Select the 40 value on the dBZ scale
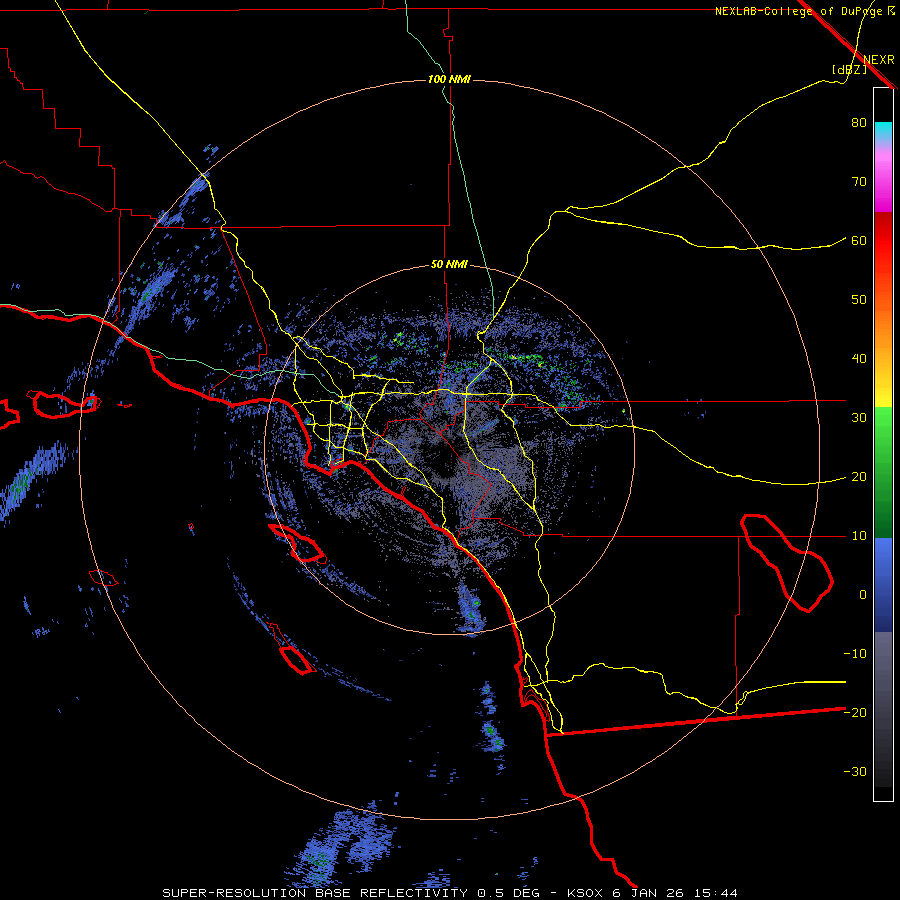 [x=859, y=359]
